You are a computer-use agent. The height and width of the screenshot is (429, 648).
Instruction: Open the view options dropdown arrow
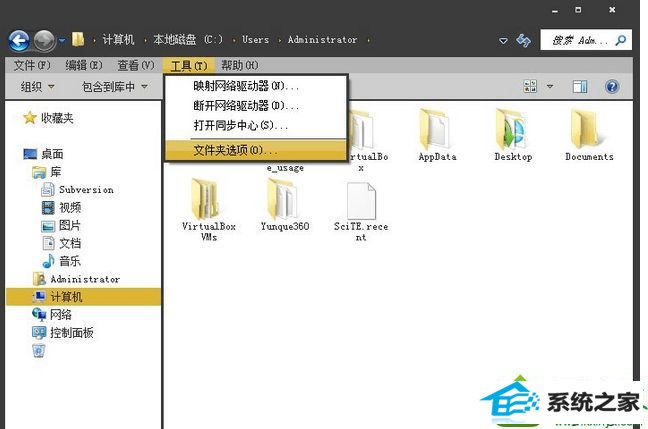click(x=550, y=86)
